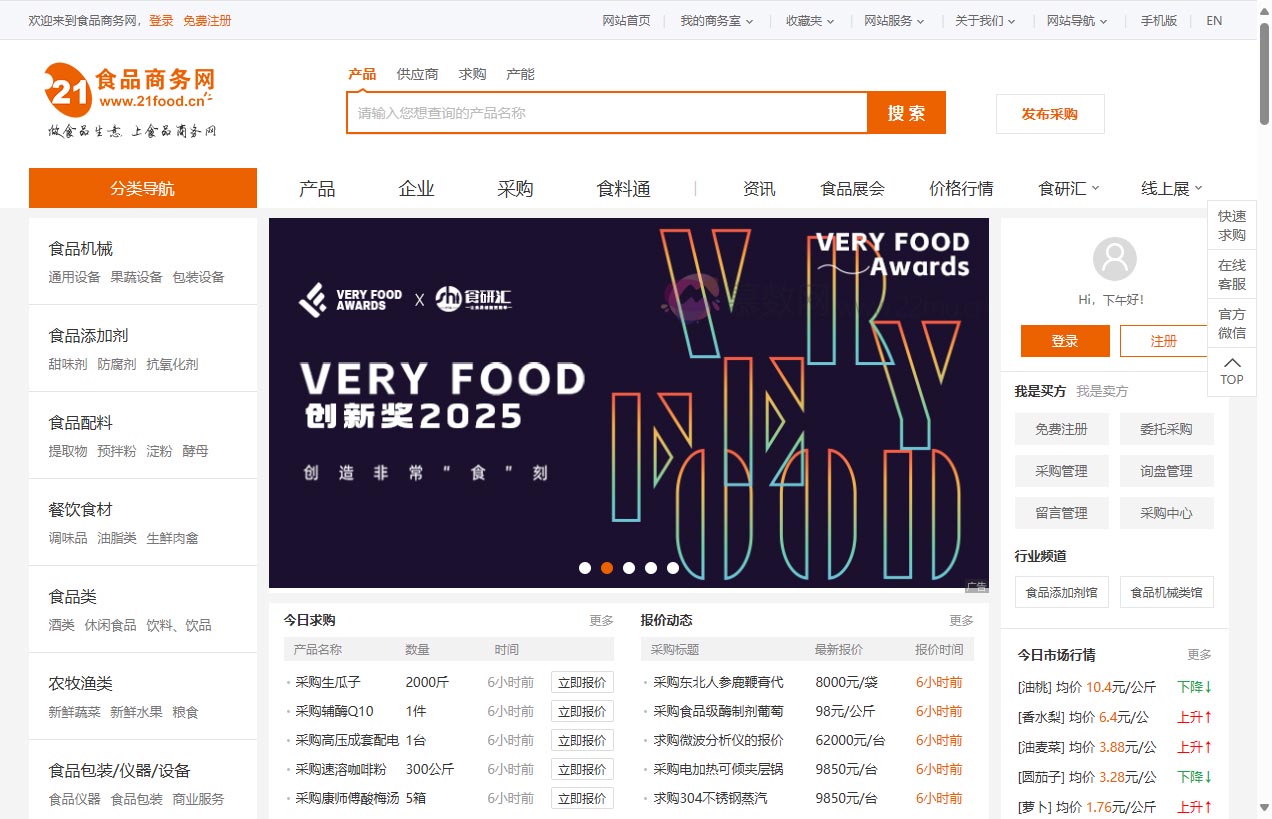Show the 官方微信 official WeChat code
Screen dimensions: 1272x819
click(x=1231, y=323)
